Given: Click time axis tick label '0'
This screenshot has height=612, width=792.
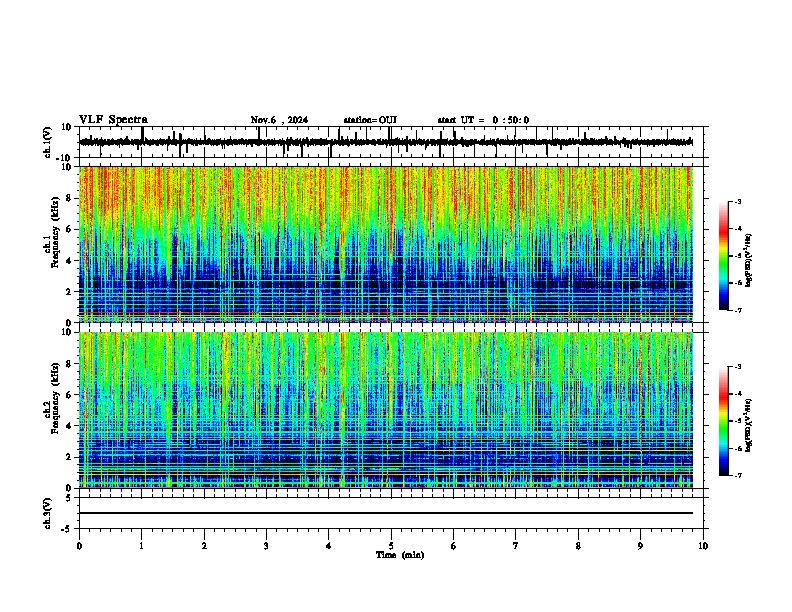Looking at the screenshot, I should pos(79,546).
